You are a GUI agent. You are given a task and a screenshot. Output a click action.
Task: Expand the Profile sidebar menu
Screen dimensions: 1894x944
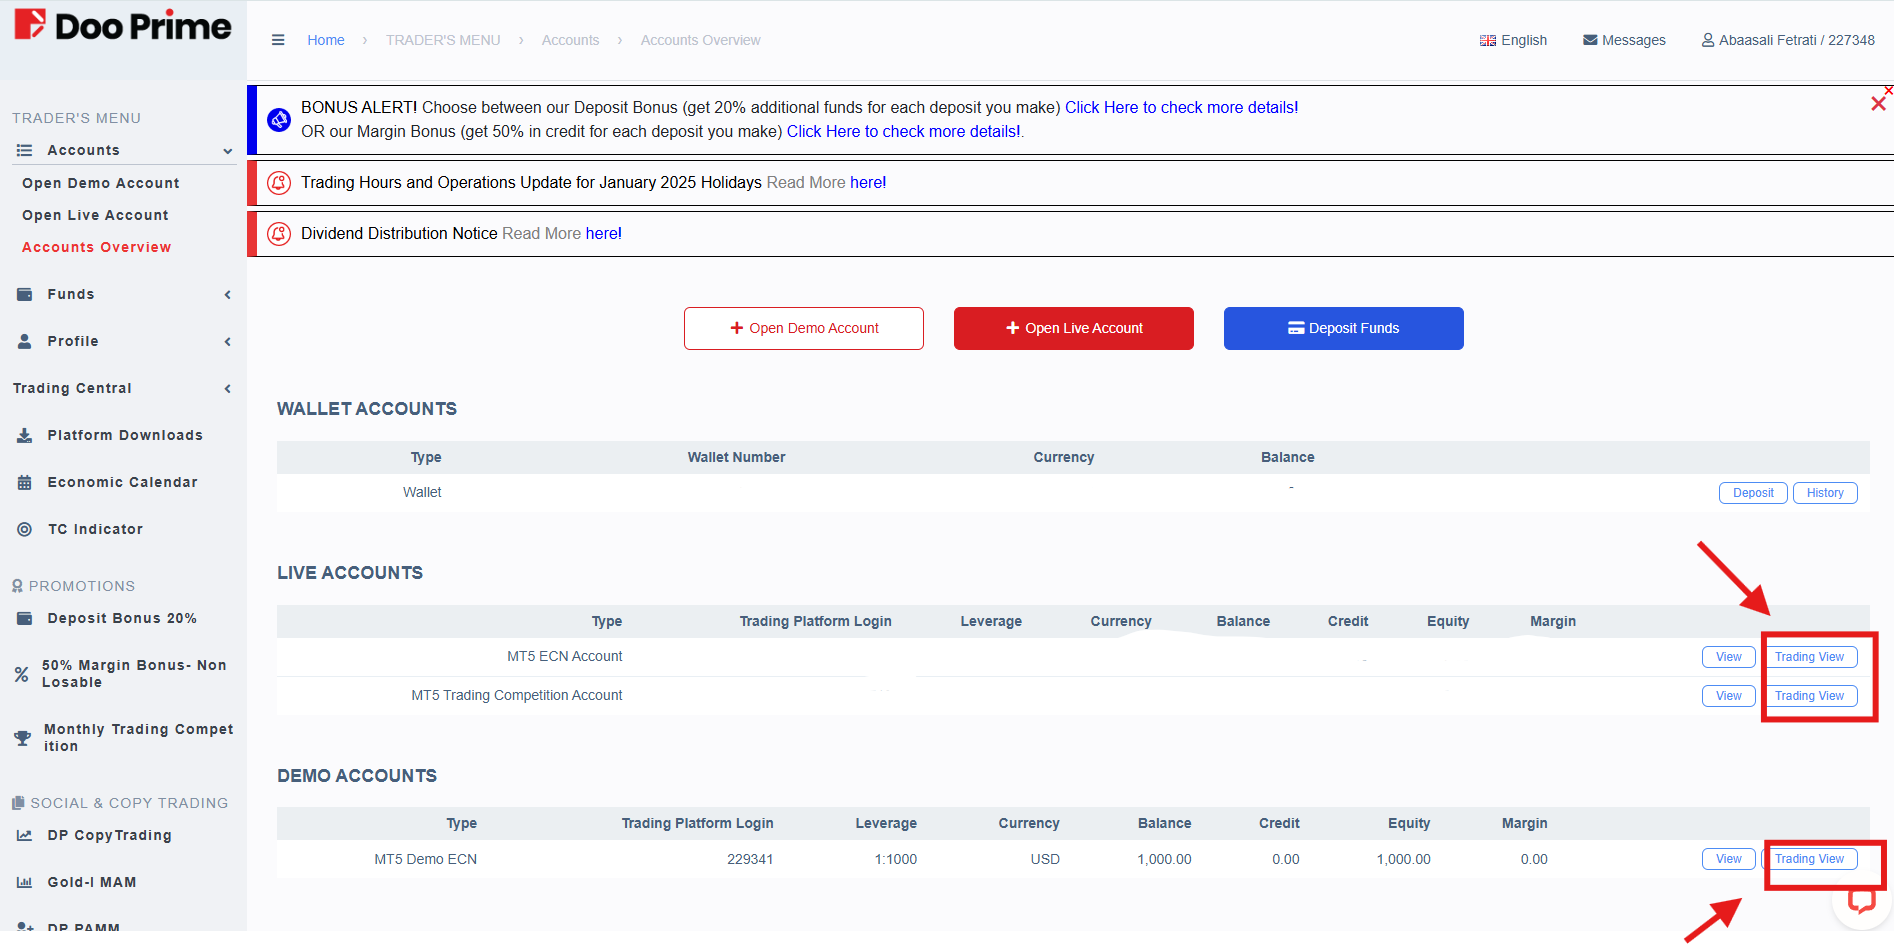(x=227, y=341)
